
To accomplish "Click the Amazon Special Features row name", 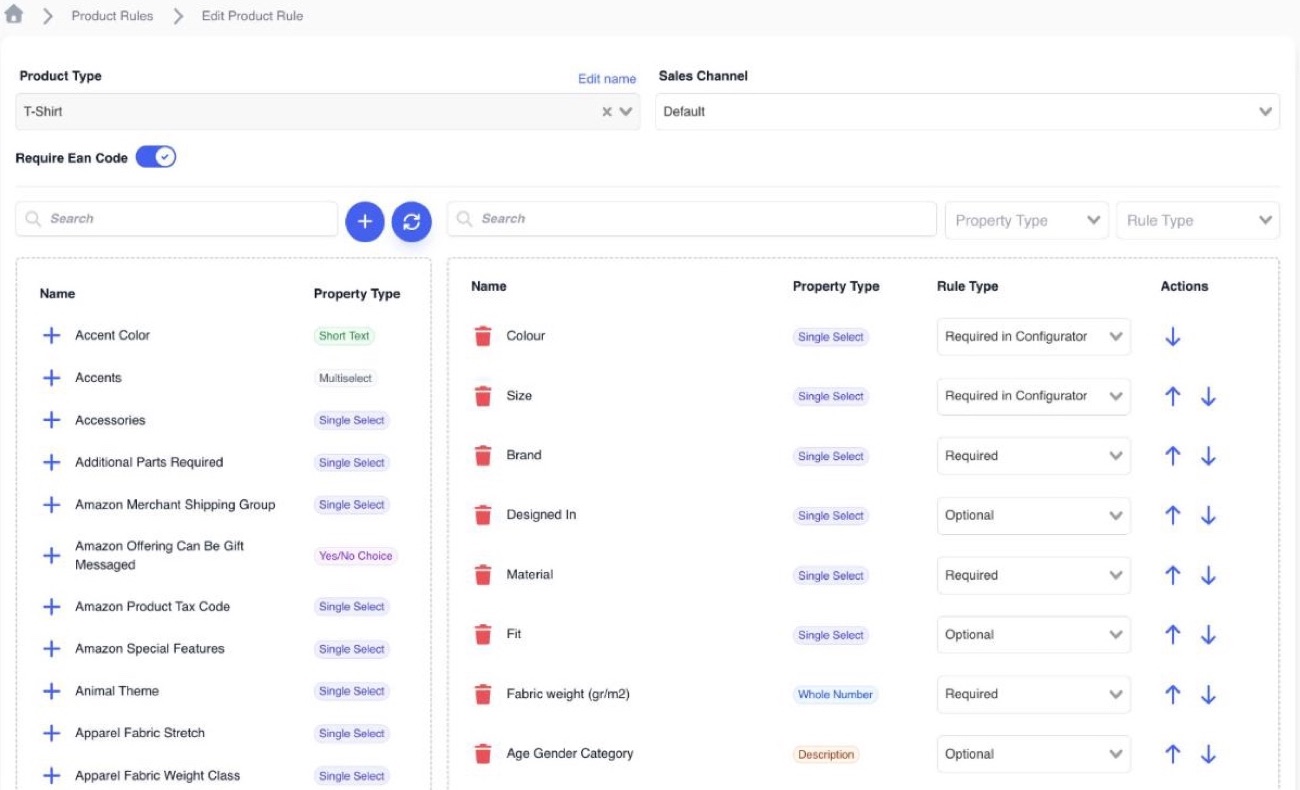I will click(150, 649).
